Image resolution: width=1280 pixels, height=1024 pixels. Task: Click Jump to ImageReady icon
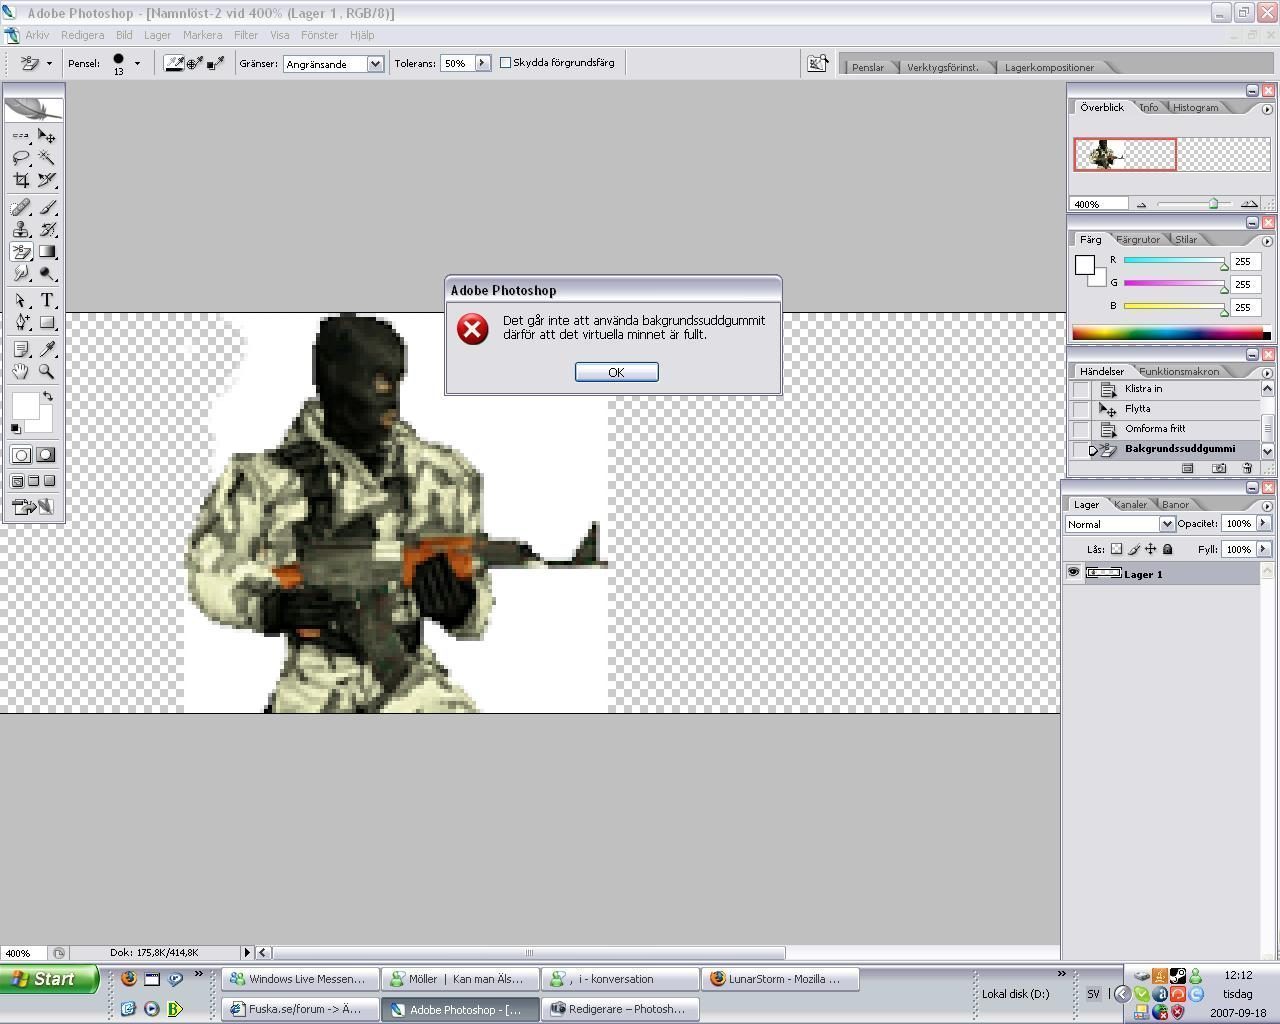33,507
